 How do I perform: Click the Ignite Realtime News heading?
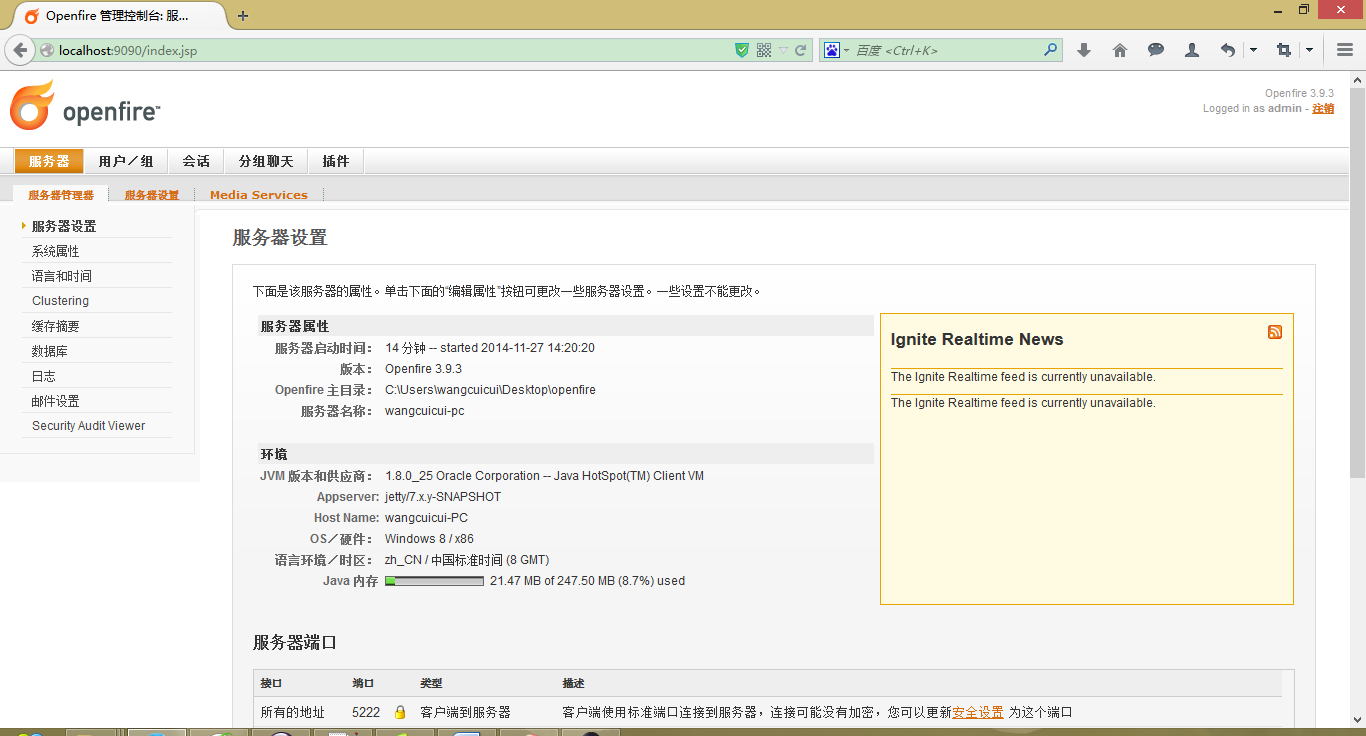click(977, 340)
